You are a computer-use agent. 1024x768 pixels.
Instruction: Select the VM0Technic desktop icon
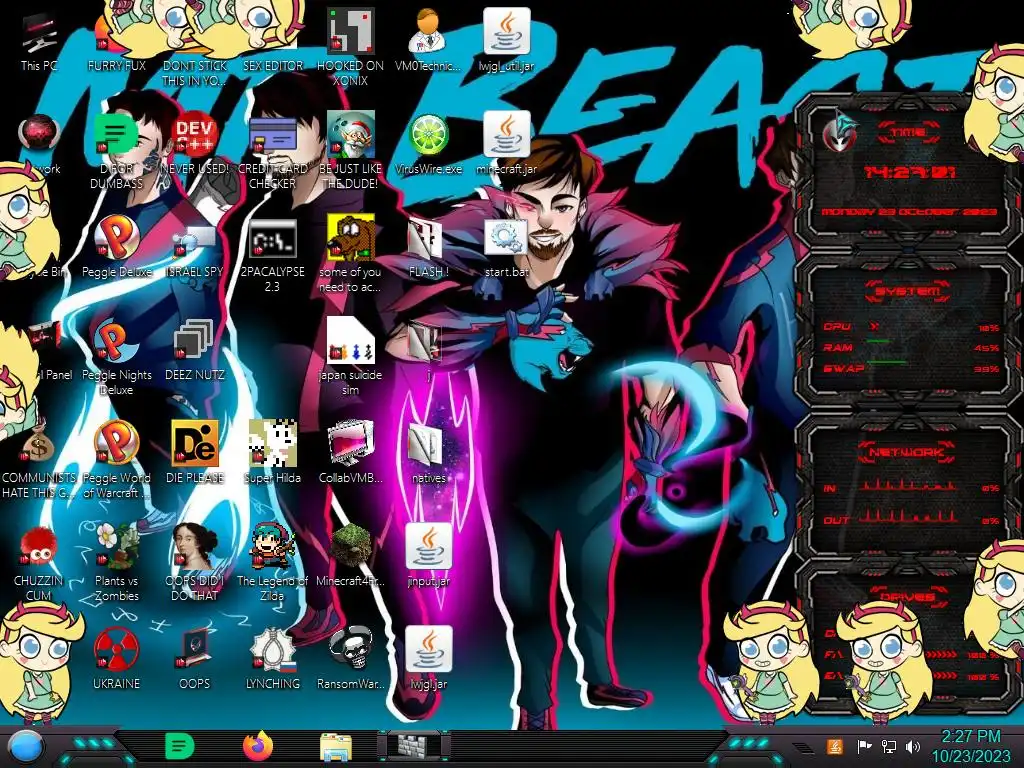(428, 40)
